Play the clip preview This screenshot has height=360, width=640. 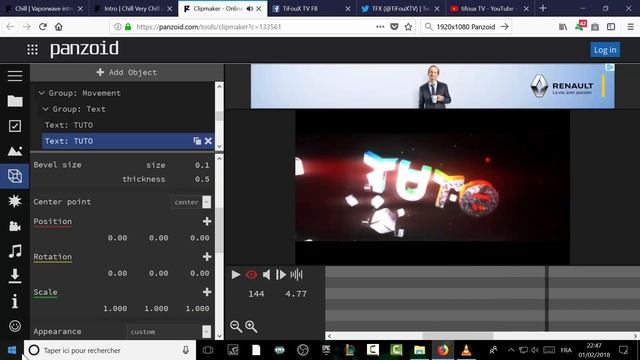pyautogui.click(x=236, y=275)
